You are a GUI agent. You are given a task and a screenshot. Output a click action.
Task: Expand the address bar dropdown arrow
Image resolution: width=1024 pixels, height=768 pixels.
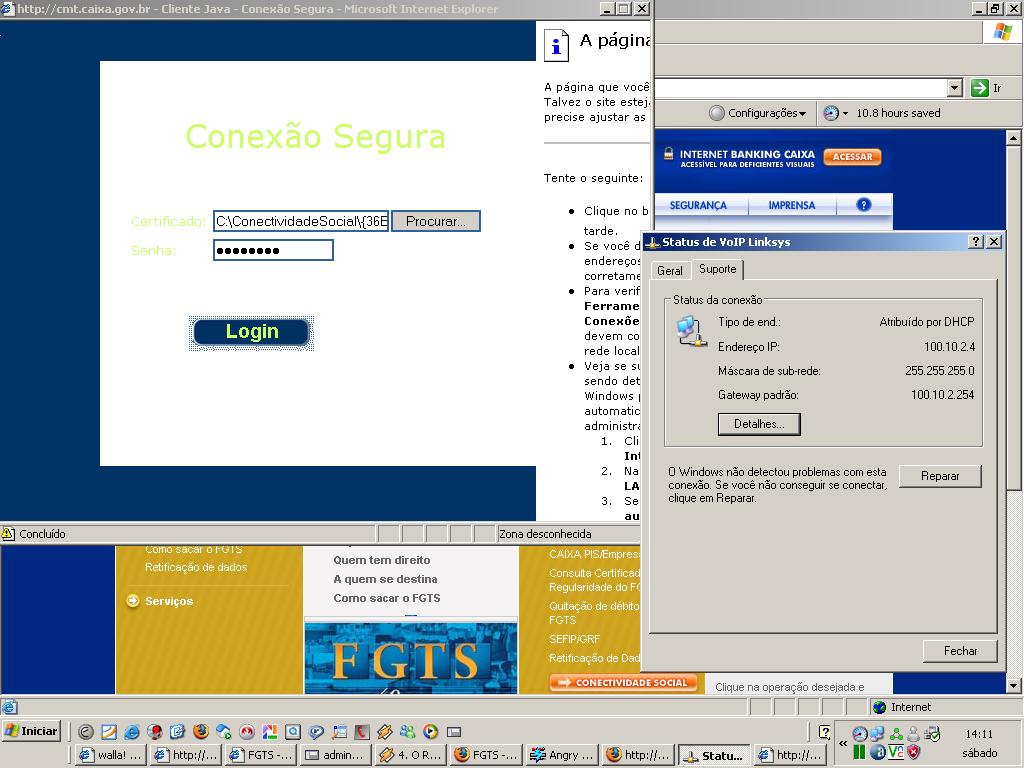[x=955, y=88]
